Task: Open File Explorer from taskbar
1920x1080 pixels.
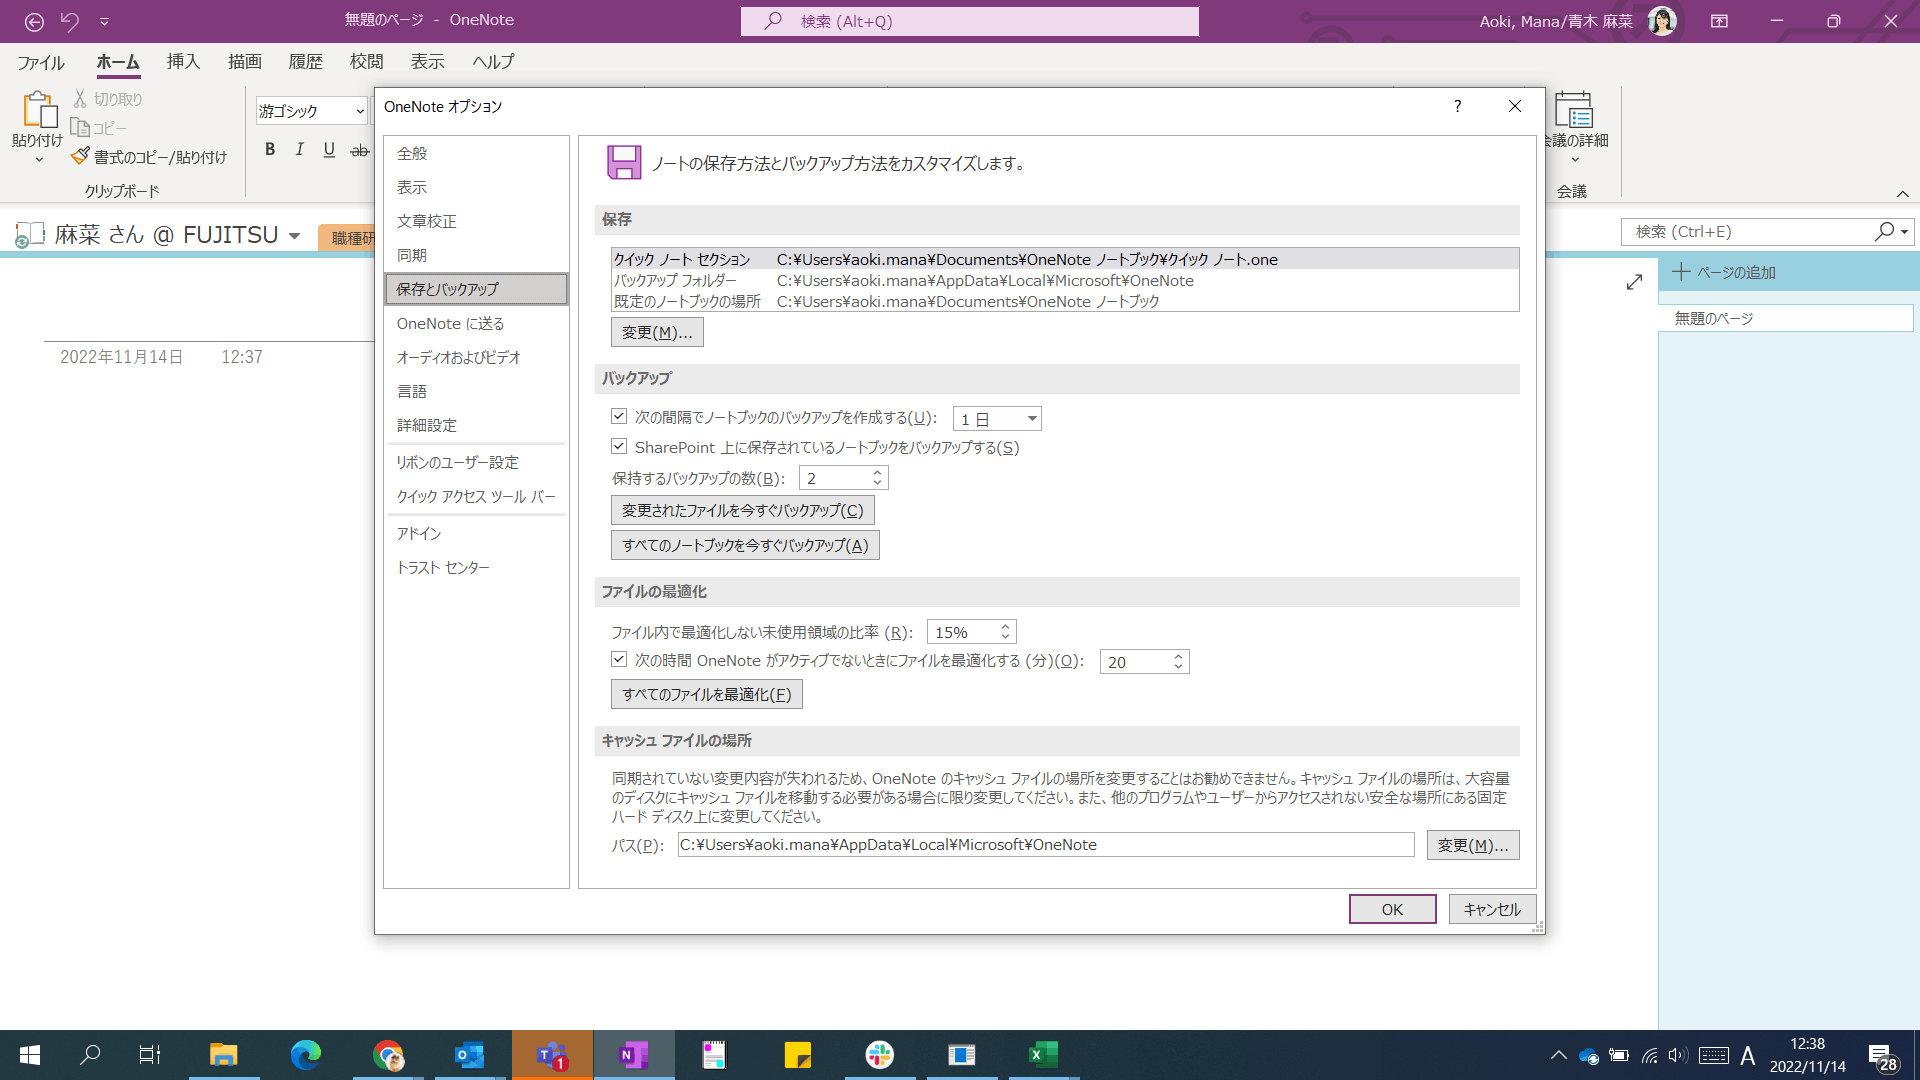Action: [x=223, y=1055]
